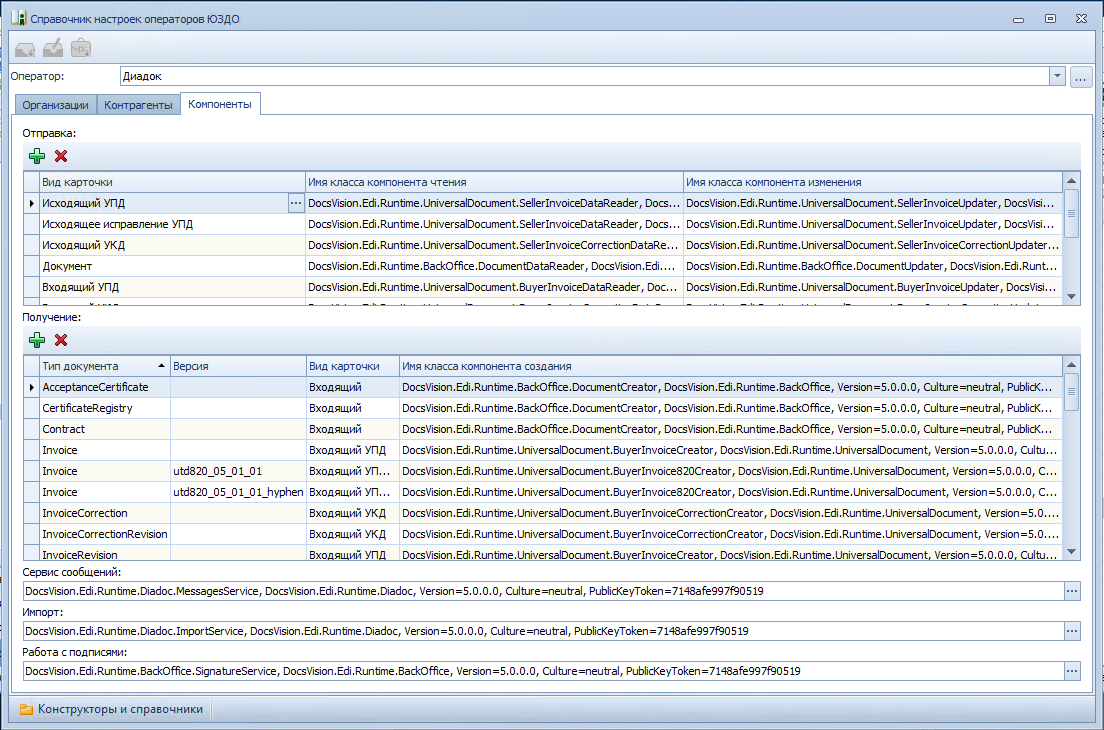
Task: Click the grayed tray-with-pencil toolbar icon
Action: (53, 49)
